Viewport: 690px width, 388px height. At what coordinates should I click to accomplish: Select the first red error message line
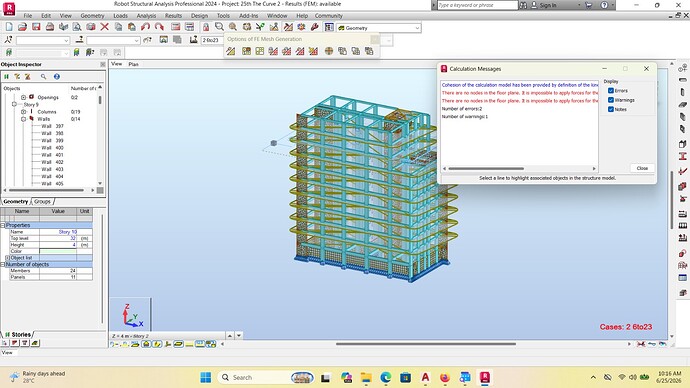click(520, 93)
